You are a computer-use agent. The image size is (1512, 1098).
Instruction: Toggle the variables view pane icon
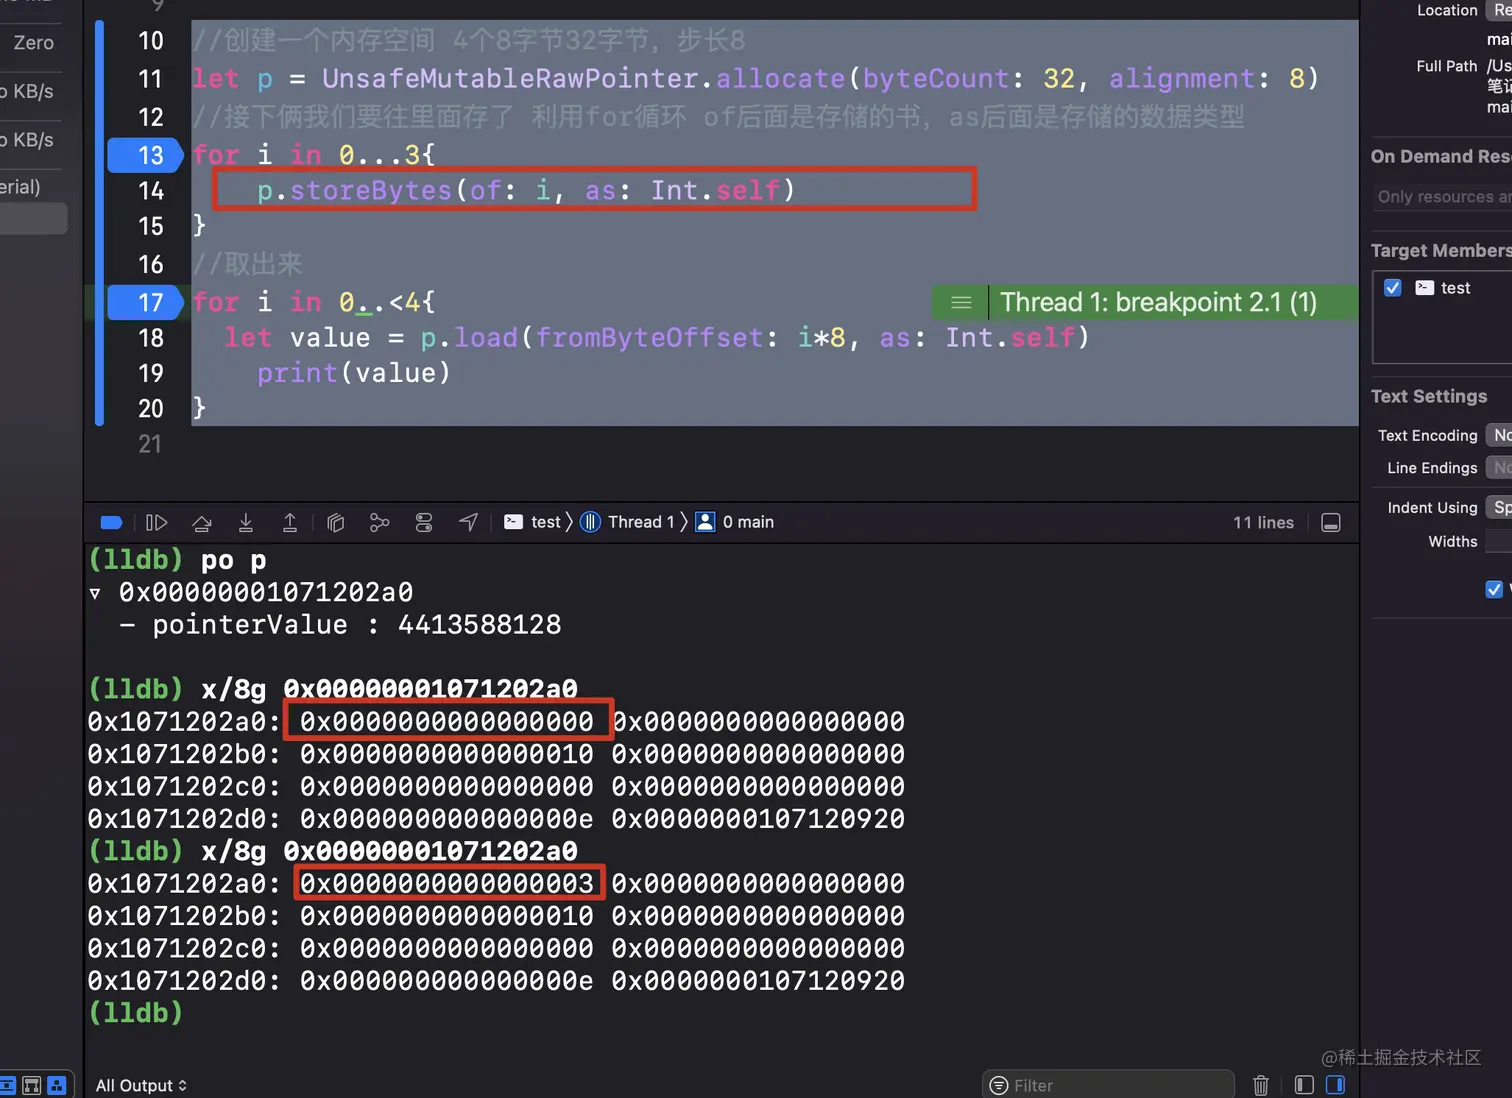click(x=1304, y=1085)
